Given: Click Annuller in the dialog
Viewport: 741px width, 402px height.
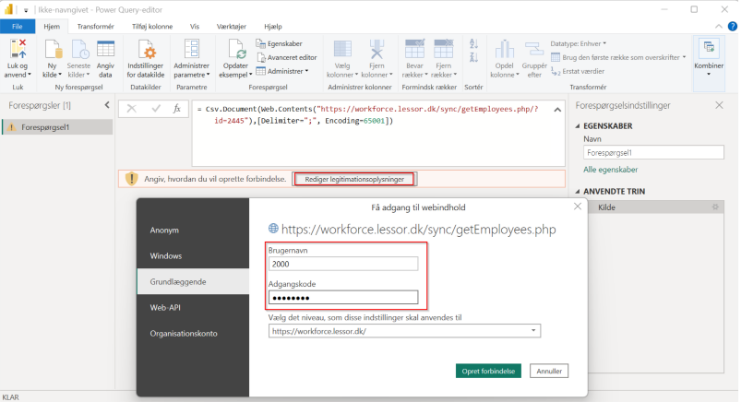Looking at the screenshot, I should pyautogui.click(x=549, y=371).
